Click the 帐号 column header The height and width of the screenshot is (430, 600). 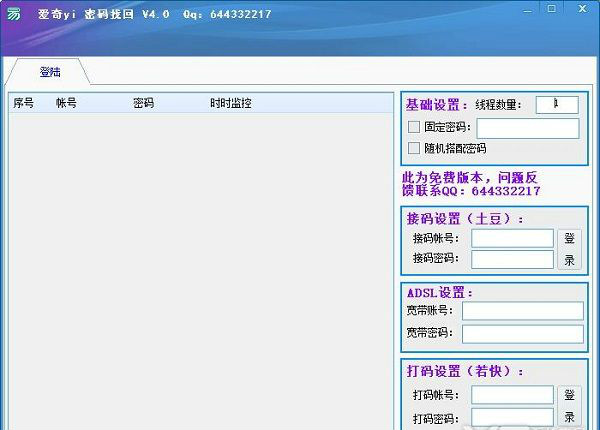pyautogui.click(x=66, y=103)
